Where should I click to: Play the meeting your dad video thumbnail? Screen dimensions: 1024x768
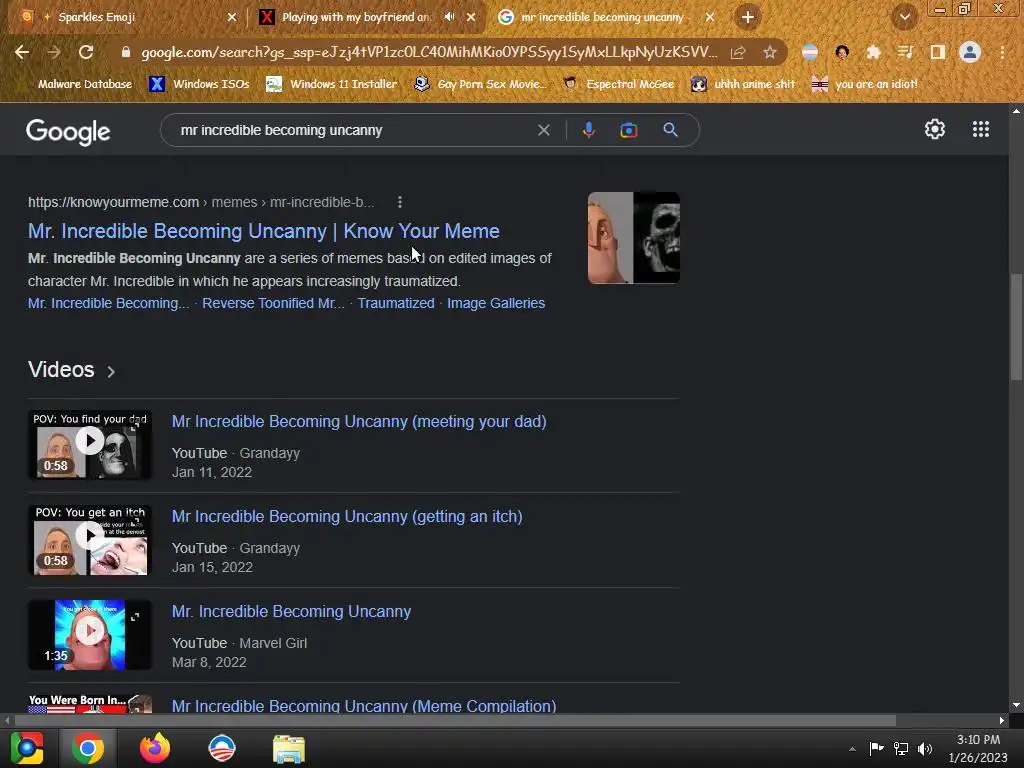click(89, 445)
